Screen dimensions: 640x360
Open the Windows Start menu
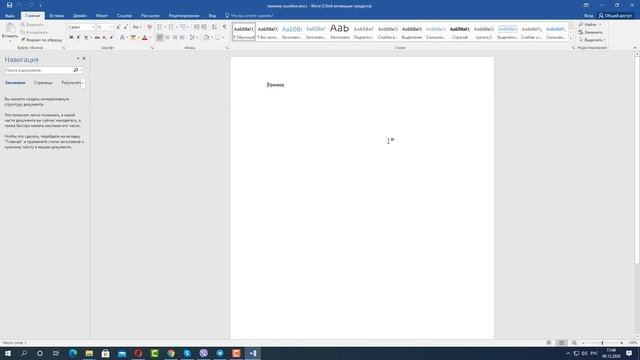pos(8,353)
